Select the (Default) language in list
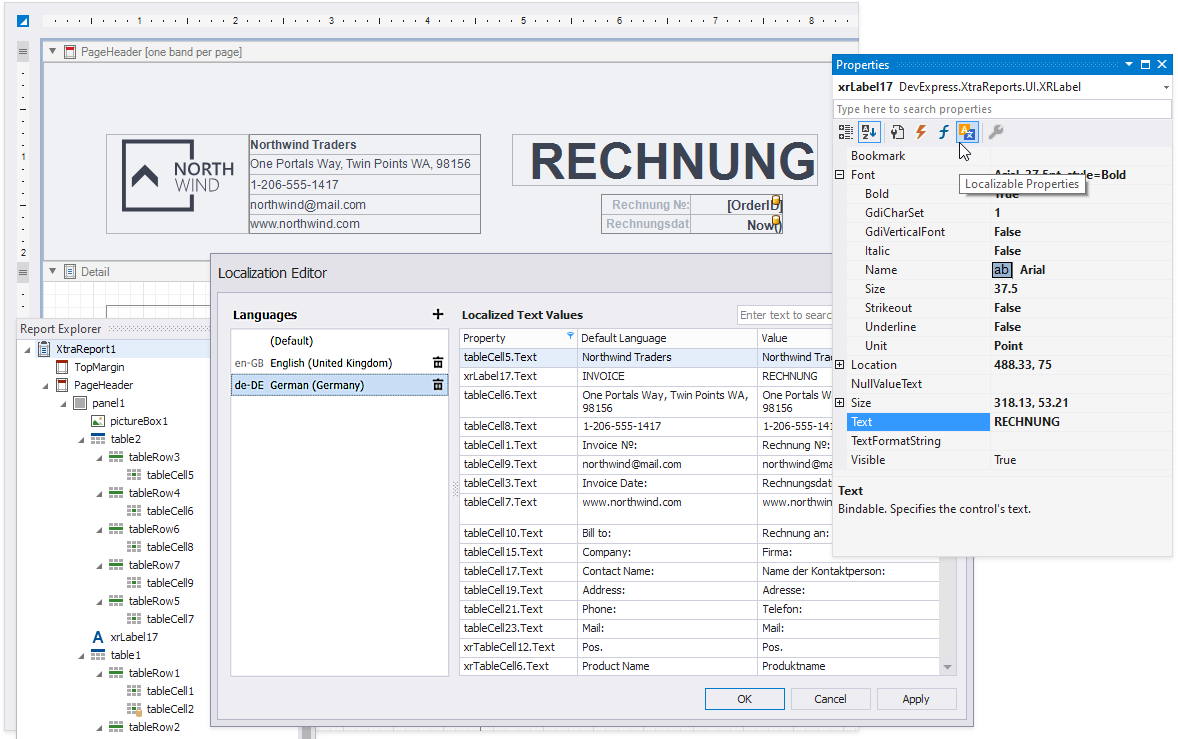 (x=292, y=341)
